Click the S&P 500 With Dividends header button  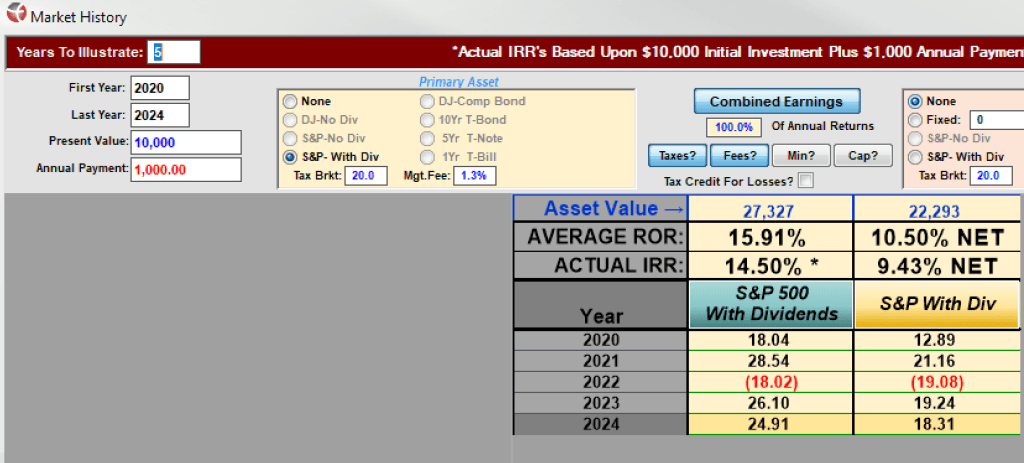[771, 304]
